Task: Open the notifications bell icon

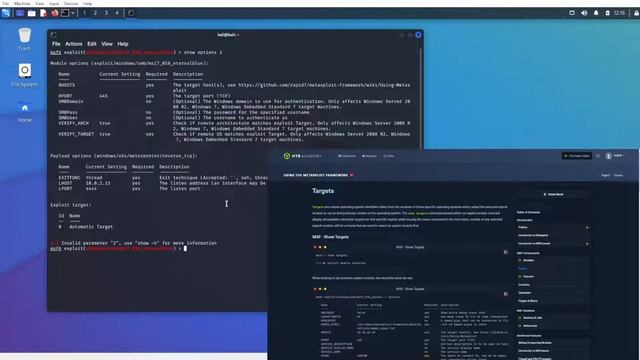Action: click(x=596, y=13)
